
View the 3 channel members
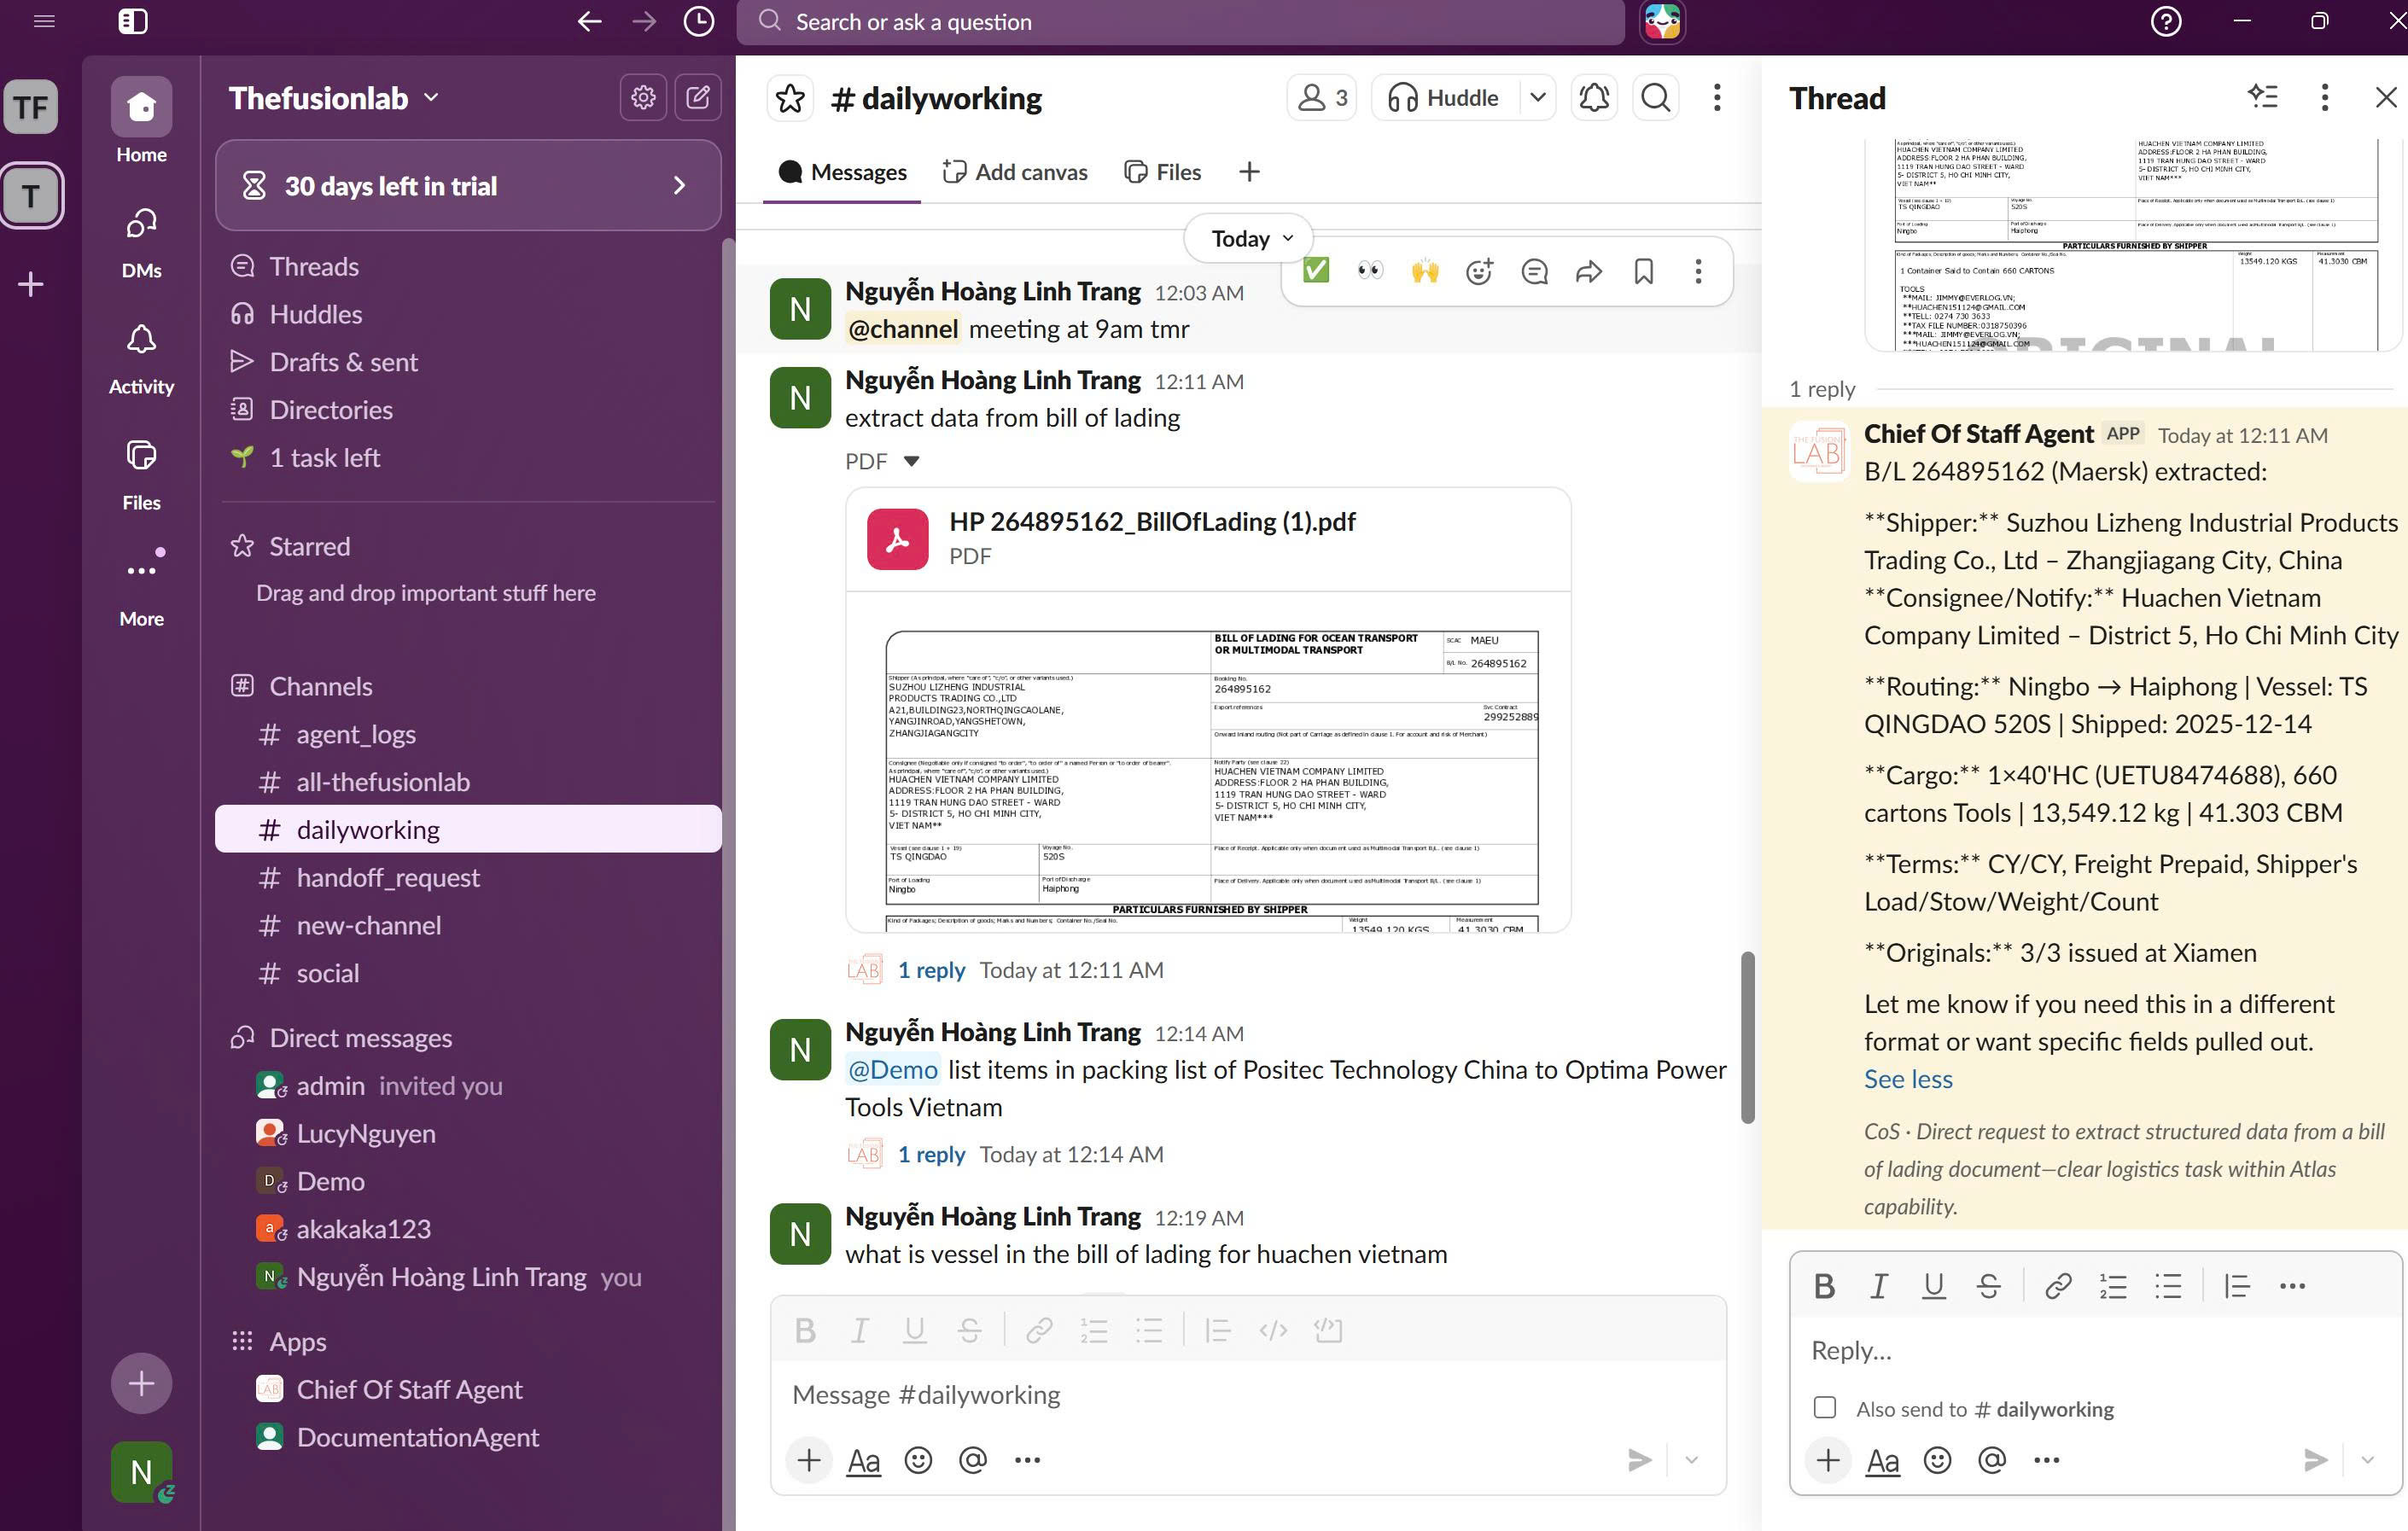coord(1321,98)
